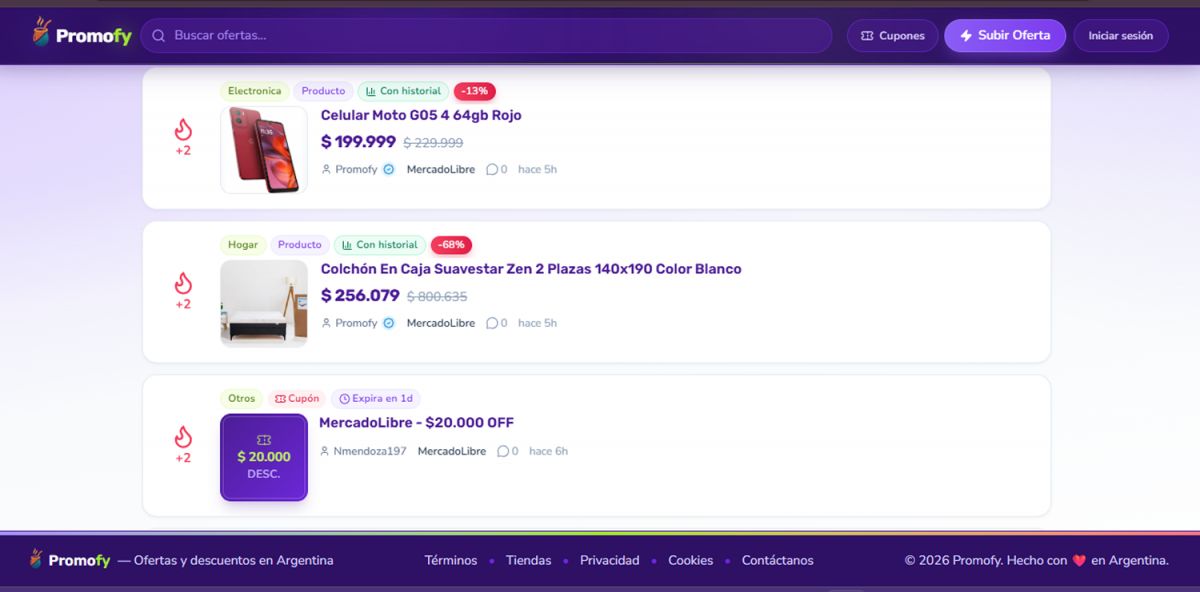Click the footer Promofy logo

coord(69,560)
